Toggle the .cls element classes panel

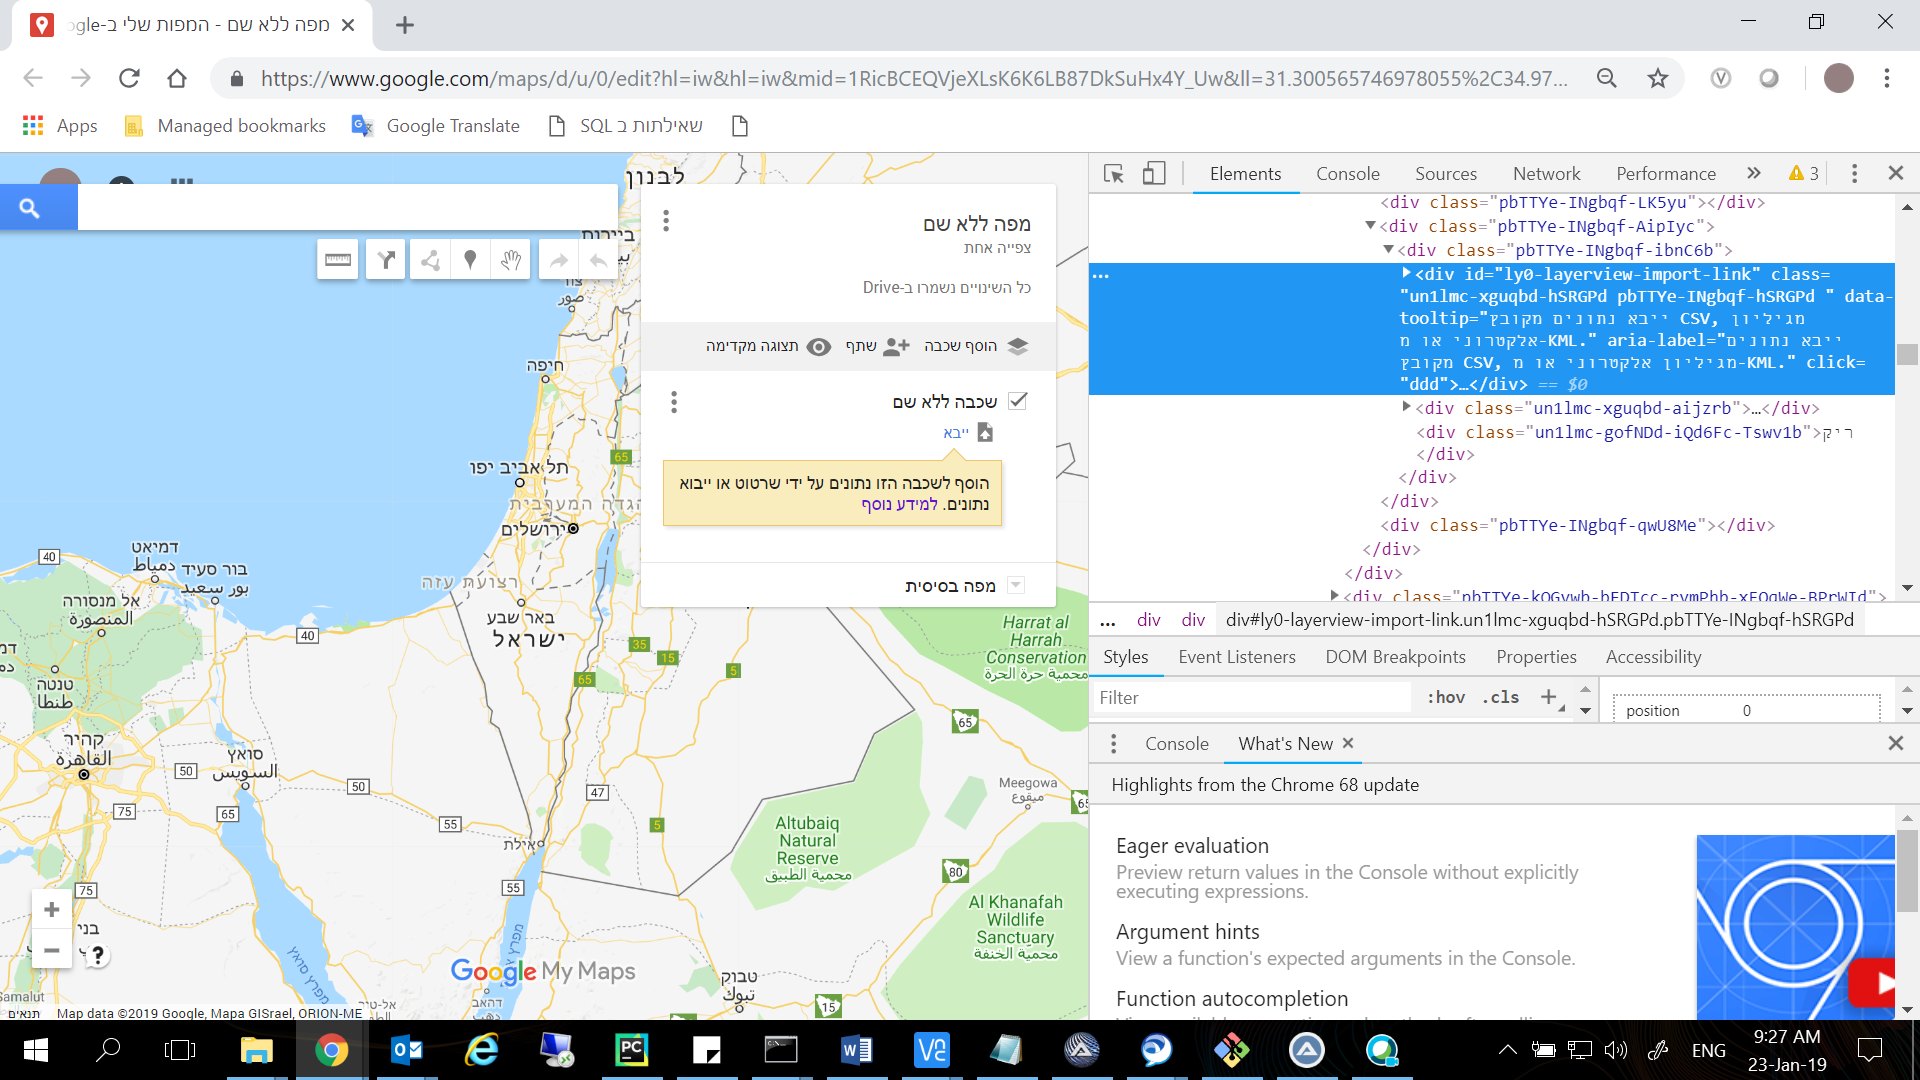(1500, 697)
